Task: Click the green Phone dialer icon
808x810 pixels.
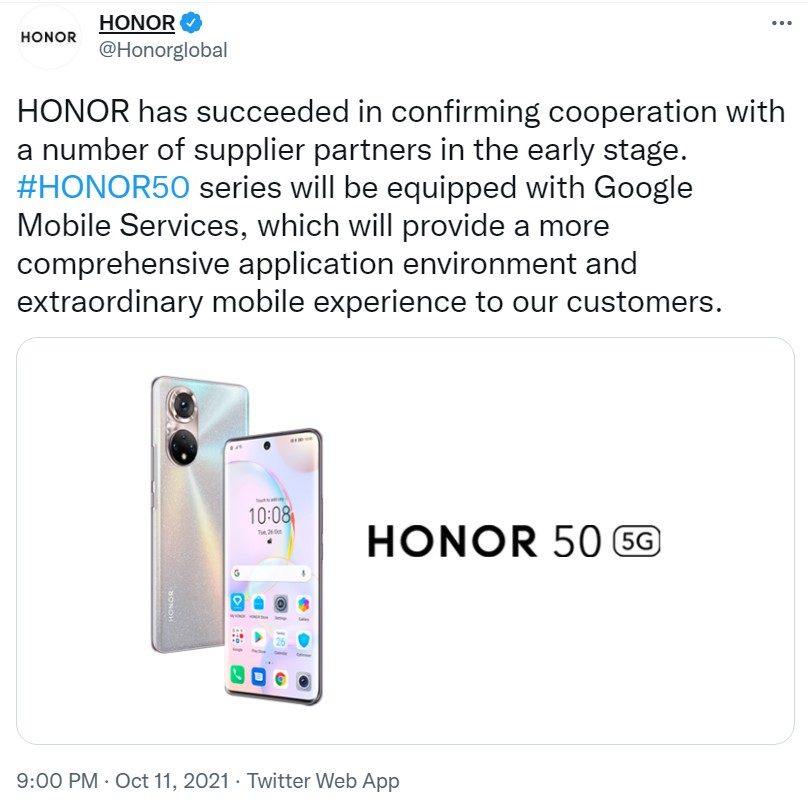Action: 237,674
